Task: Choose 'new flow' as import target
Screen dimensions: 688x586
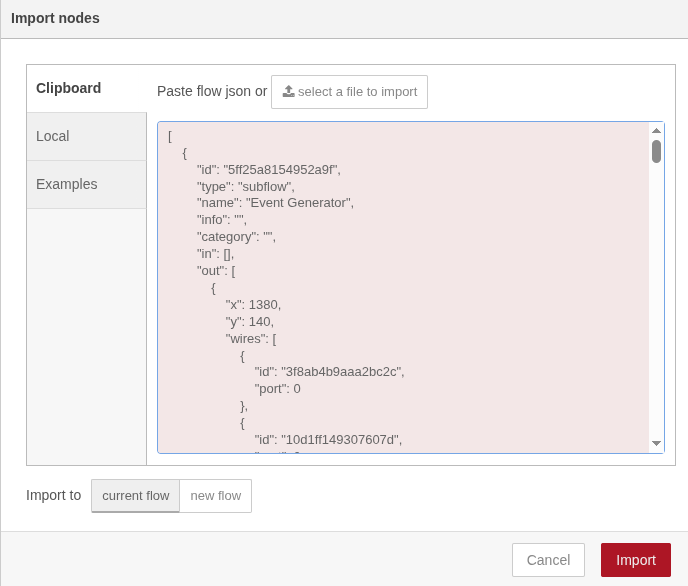Action: tap(215, 495)
